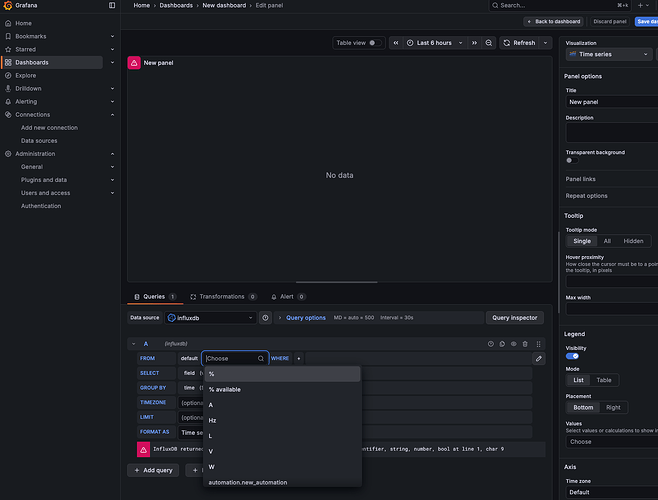Switch to Queries tab
This screenshot has height=500, width=658.
(x=155, y=296)
